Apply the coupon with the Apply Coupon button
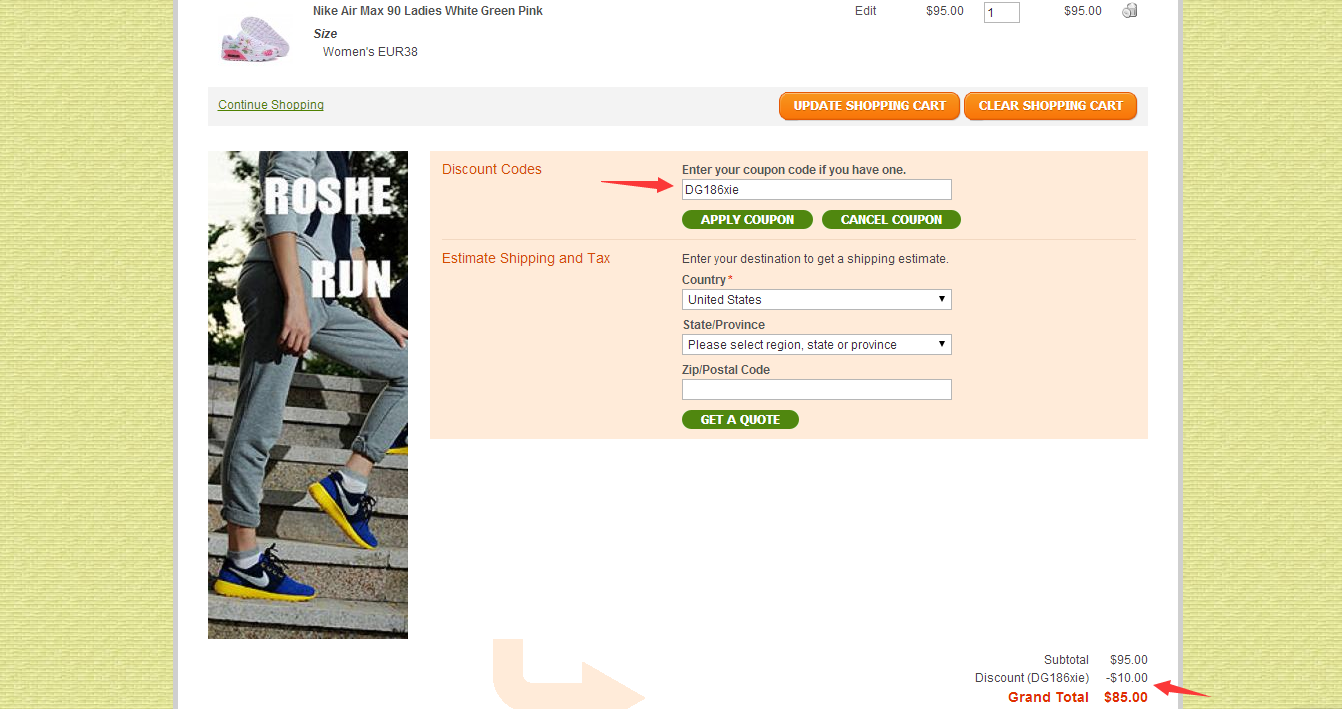 coord(747,220)
